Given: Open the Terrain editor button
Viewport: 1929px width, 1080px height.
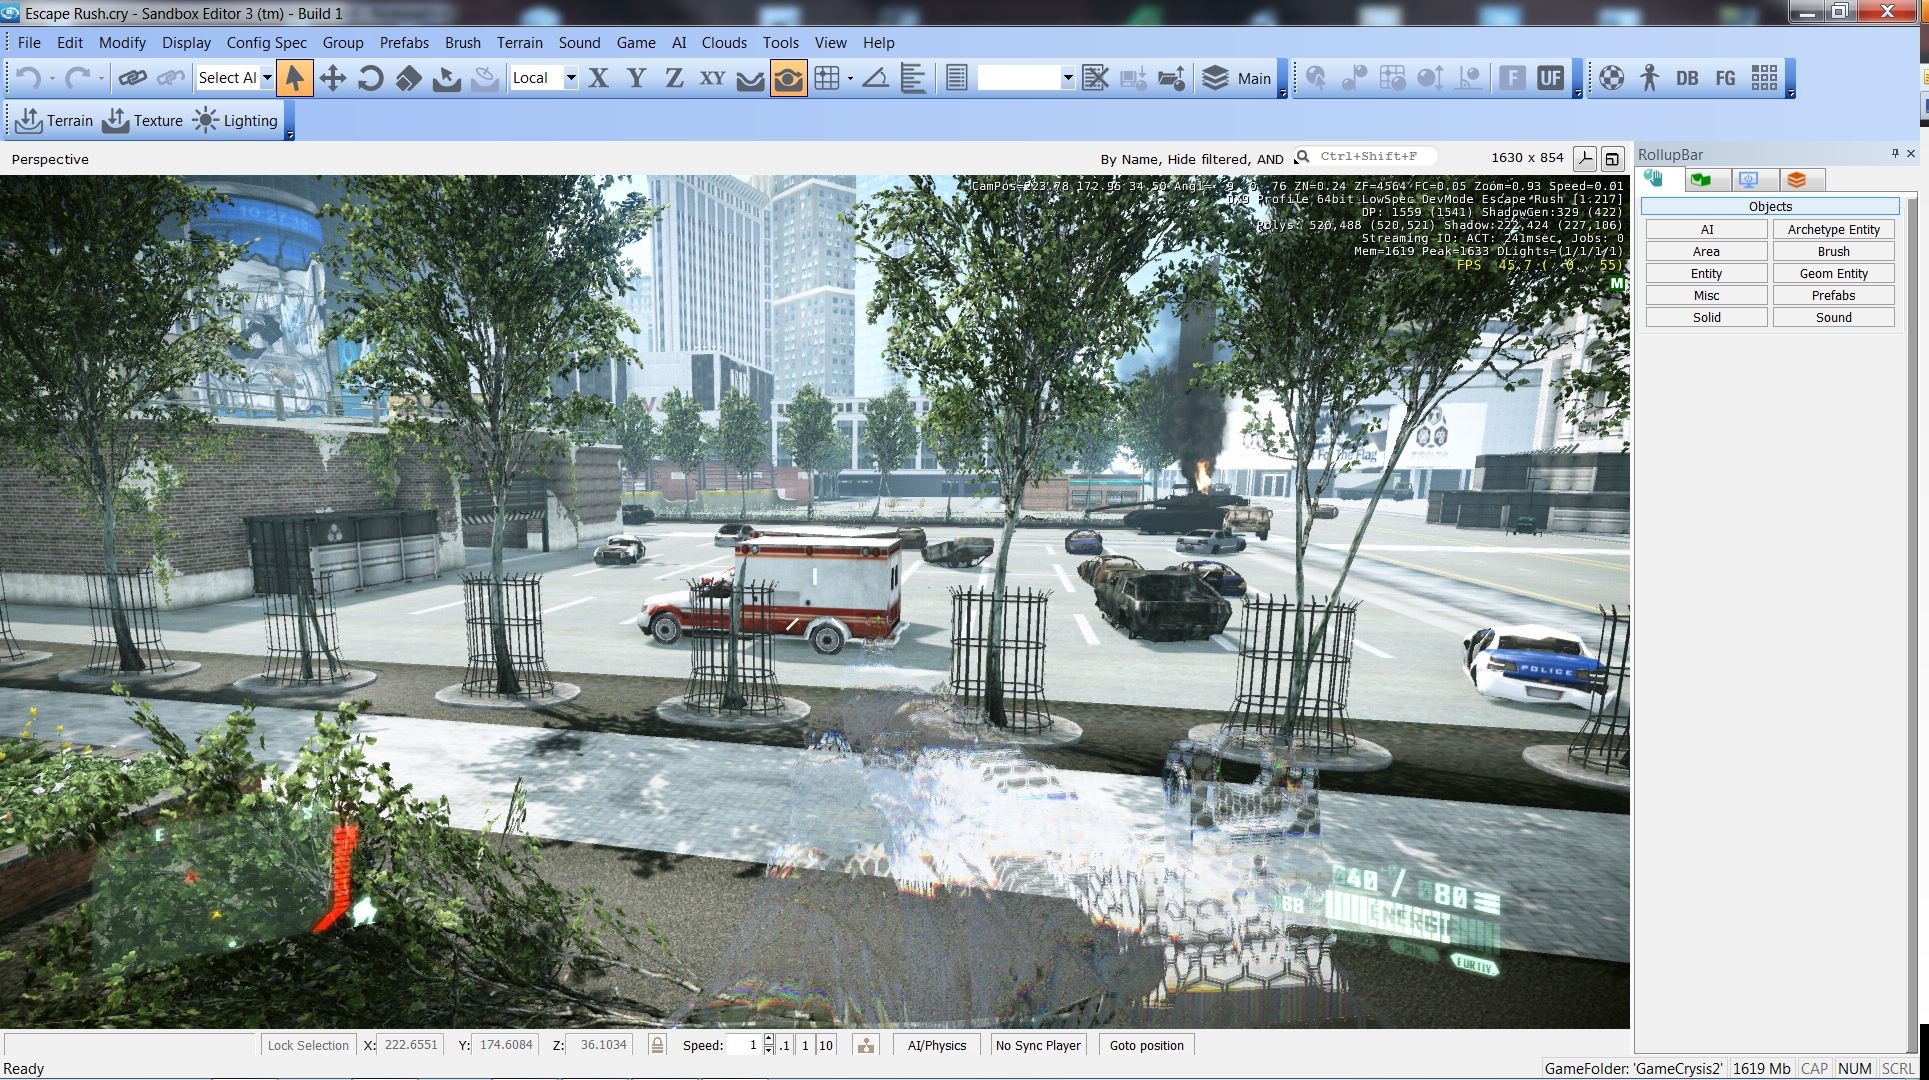Looking at the screenshot, I should (x=55, y=121).
